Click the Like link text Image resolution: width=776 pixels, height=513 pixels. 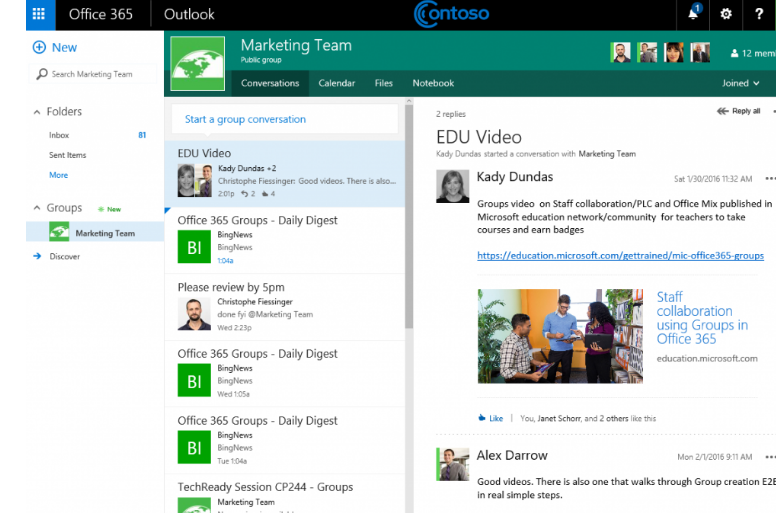pyautogui.click(x=496, y=418)
